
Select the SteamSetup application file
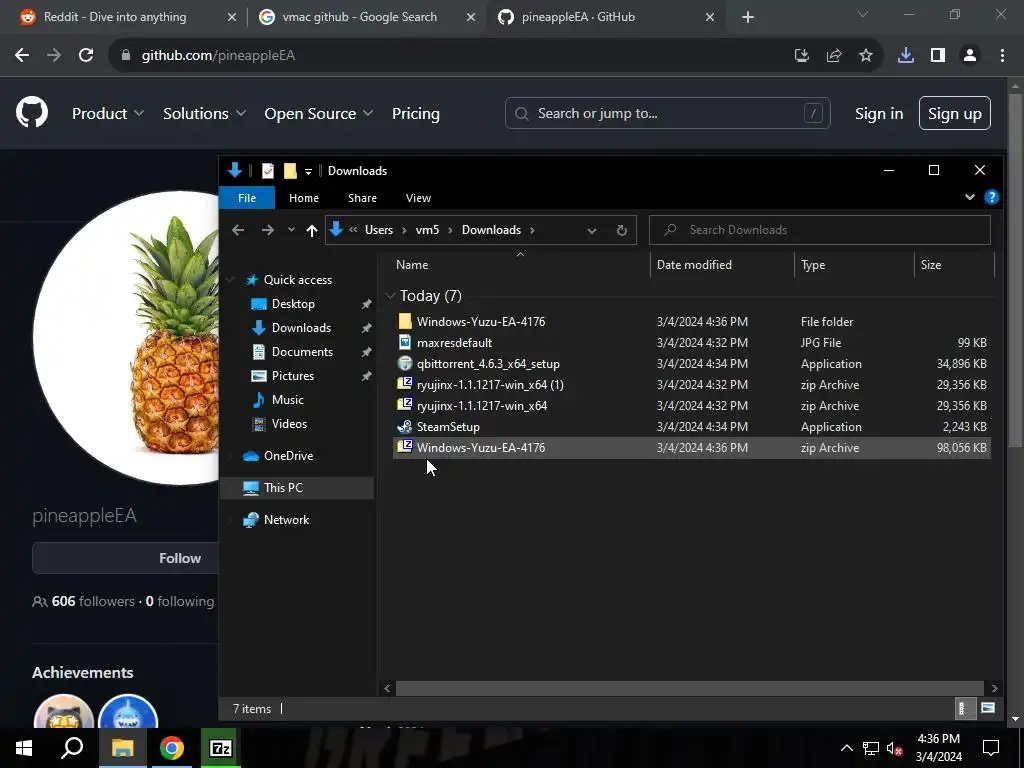(692, 427)
